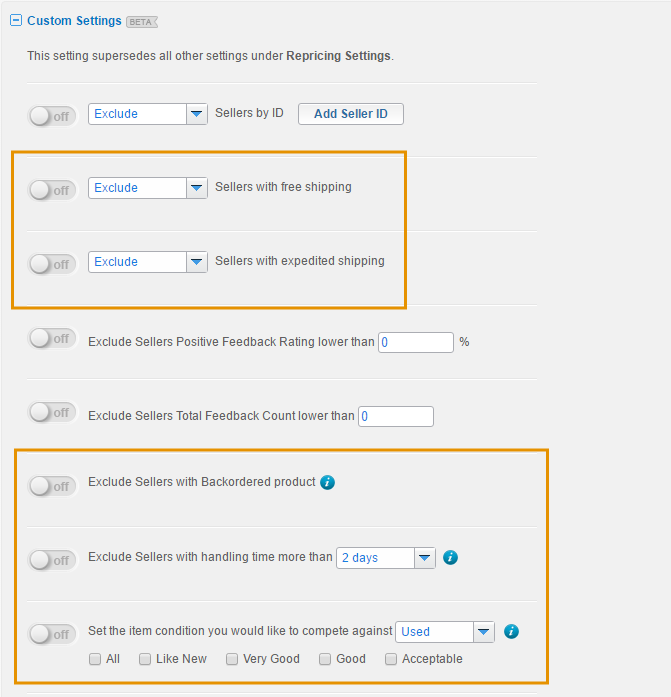Viewport: 671px width, 697px height.
Task: Toggle Exclude Sellers with Backordered product switch
Action: pyautogui.click(x=52, y=486)
